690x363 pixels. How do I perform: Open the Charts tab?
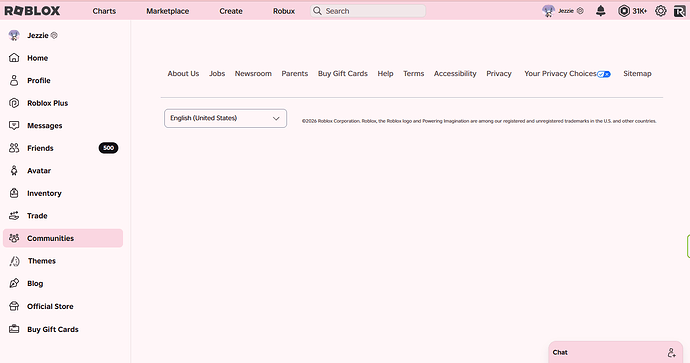[x=104, y=11]
